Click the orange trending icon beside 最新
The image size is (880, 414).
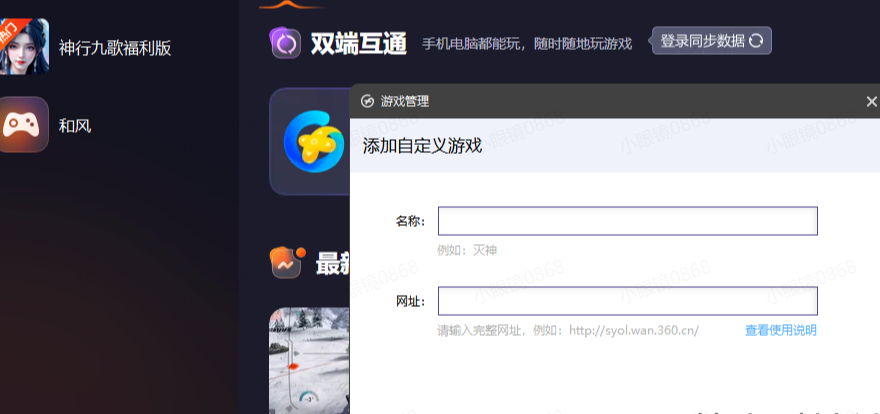(x=287, y=263)
